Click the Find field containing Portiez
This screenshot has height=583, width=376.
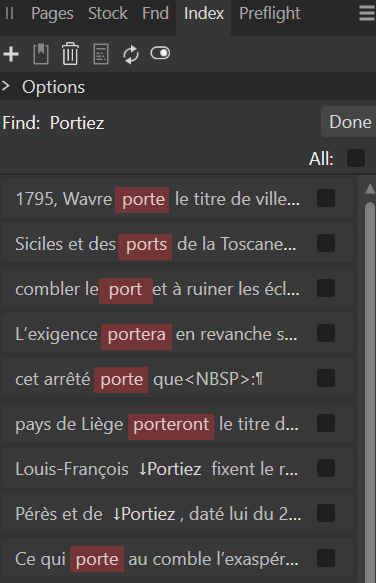(x=77, y=123)
